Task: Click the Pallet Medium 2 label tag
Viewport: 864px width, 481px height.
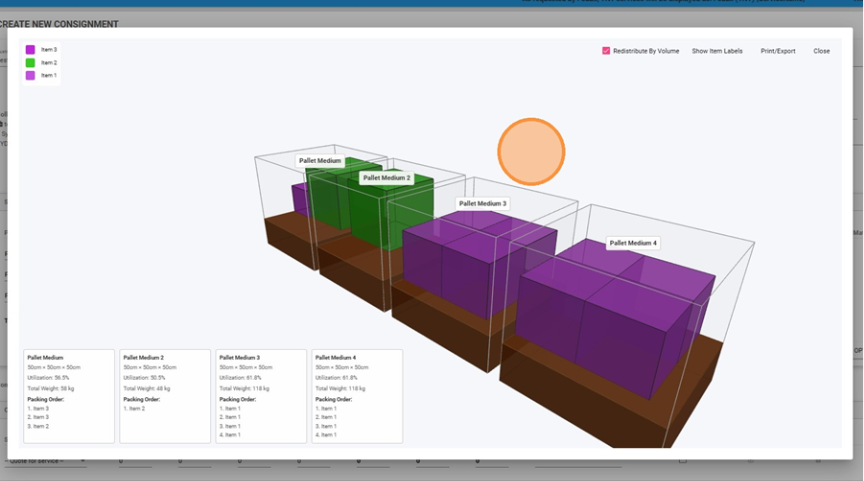Action: pyautogui.click(x=386, y=178)
